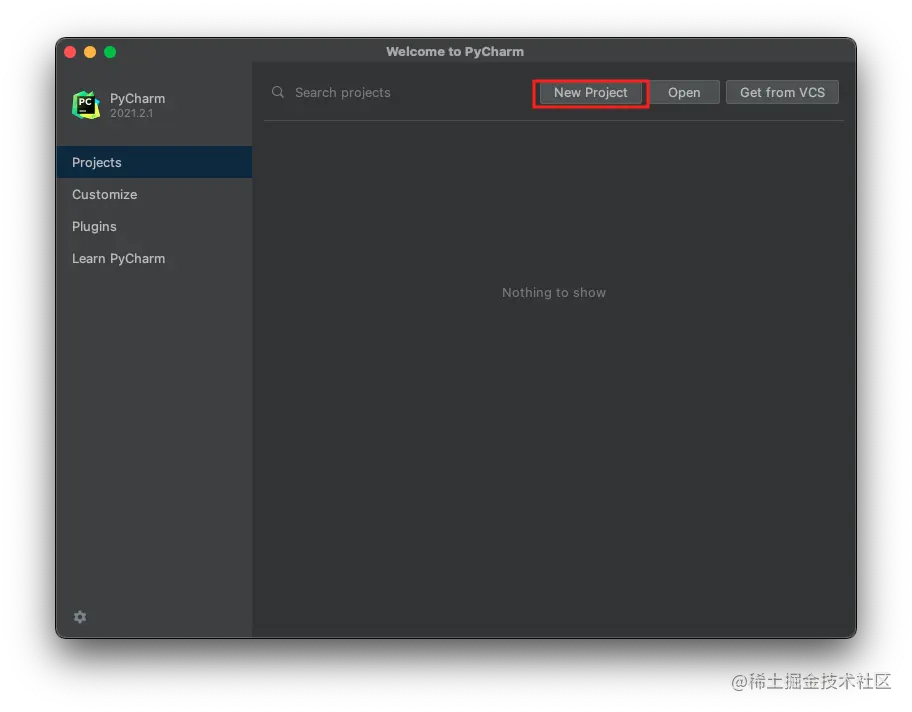
Task: Maximize window with green button
Action: (110, 52)
